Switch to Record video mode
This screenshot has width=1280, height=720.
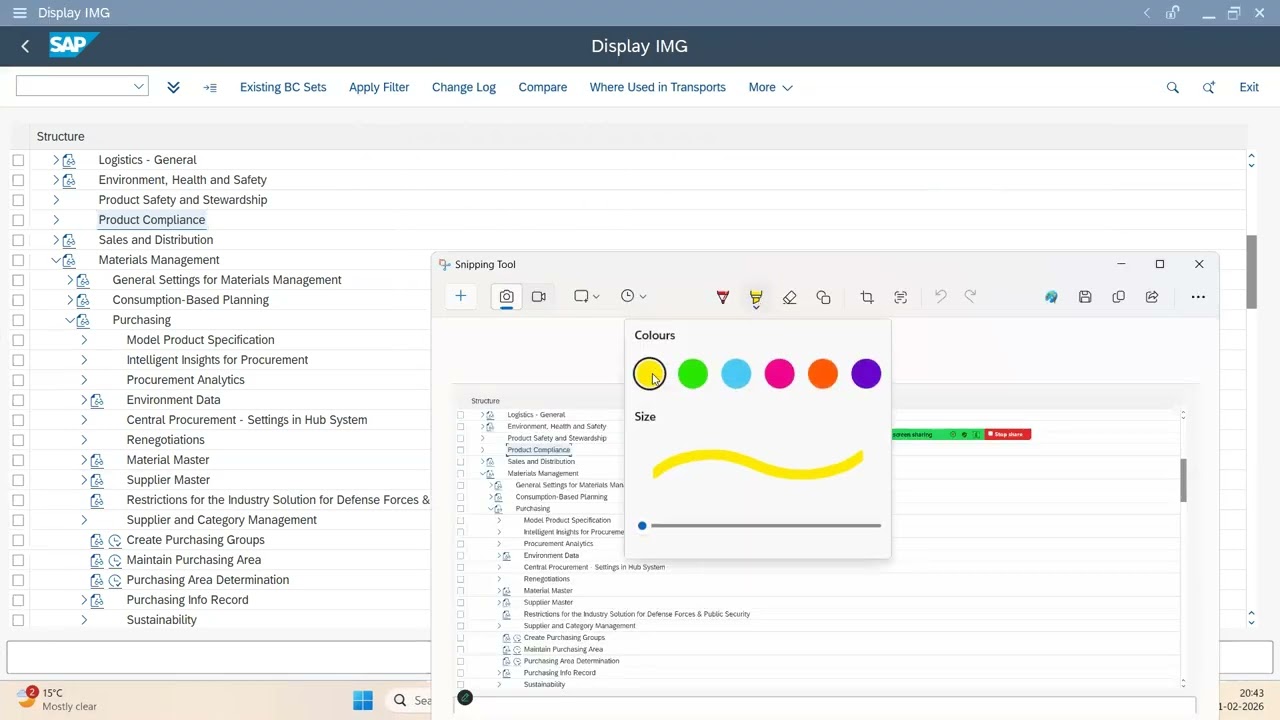pyautogui.click(x=539, y=296)
